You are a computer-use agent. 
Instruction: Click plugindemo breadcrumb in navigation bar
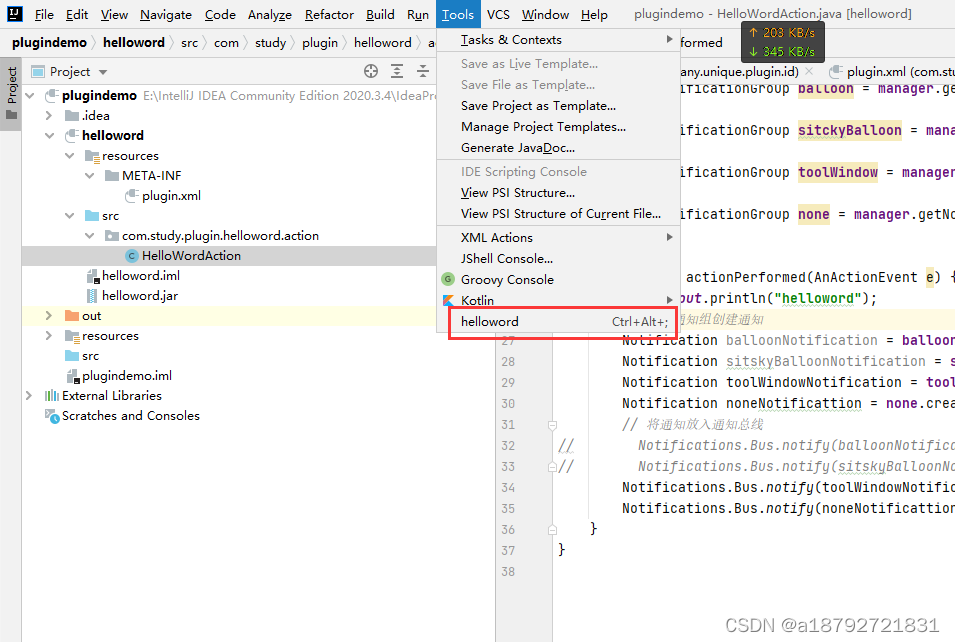49,43
